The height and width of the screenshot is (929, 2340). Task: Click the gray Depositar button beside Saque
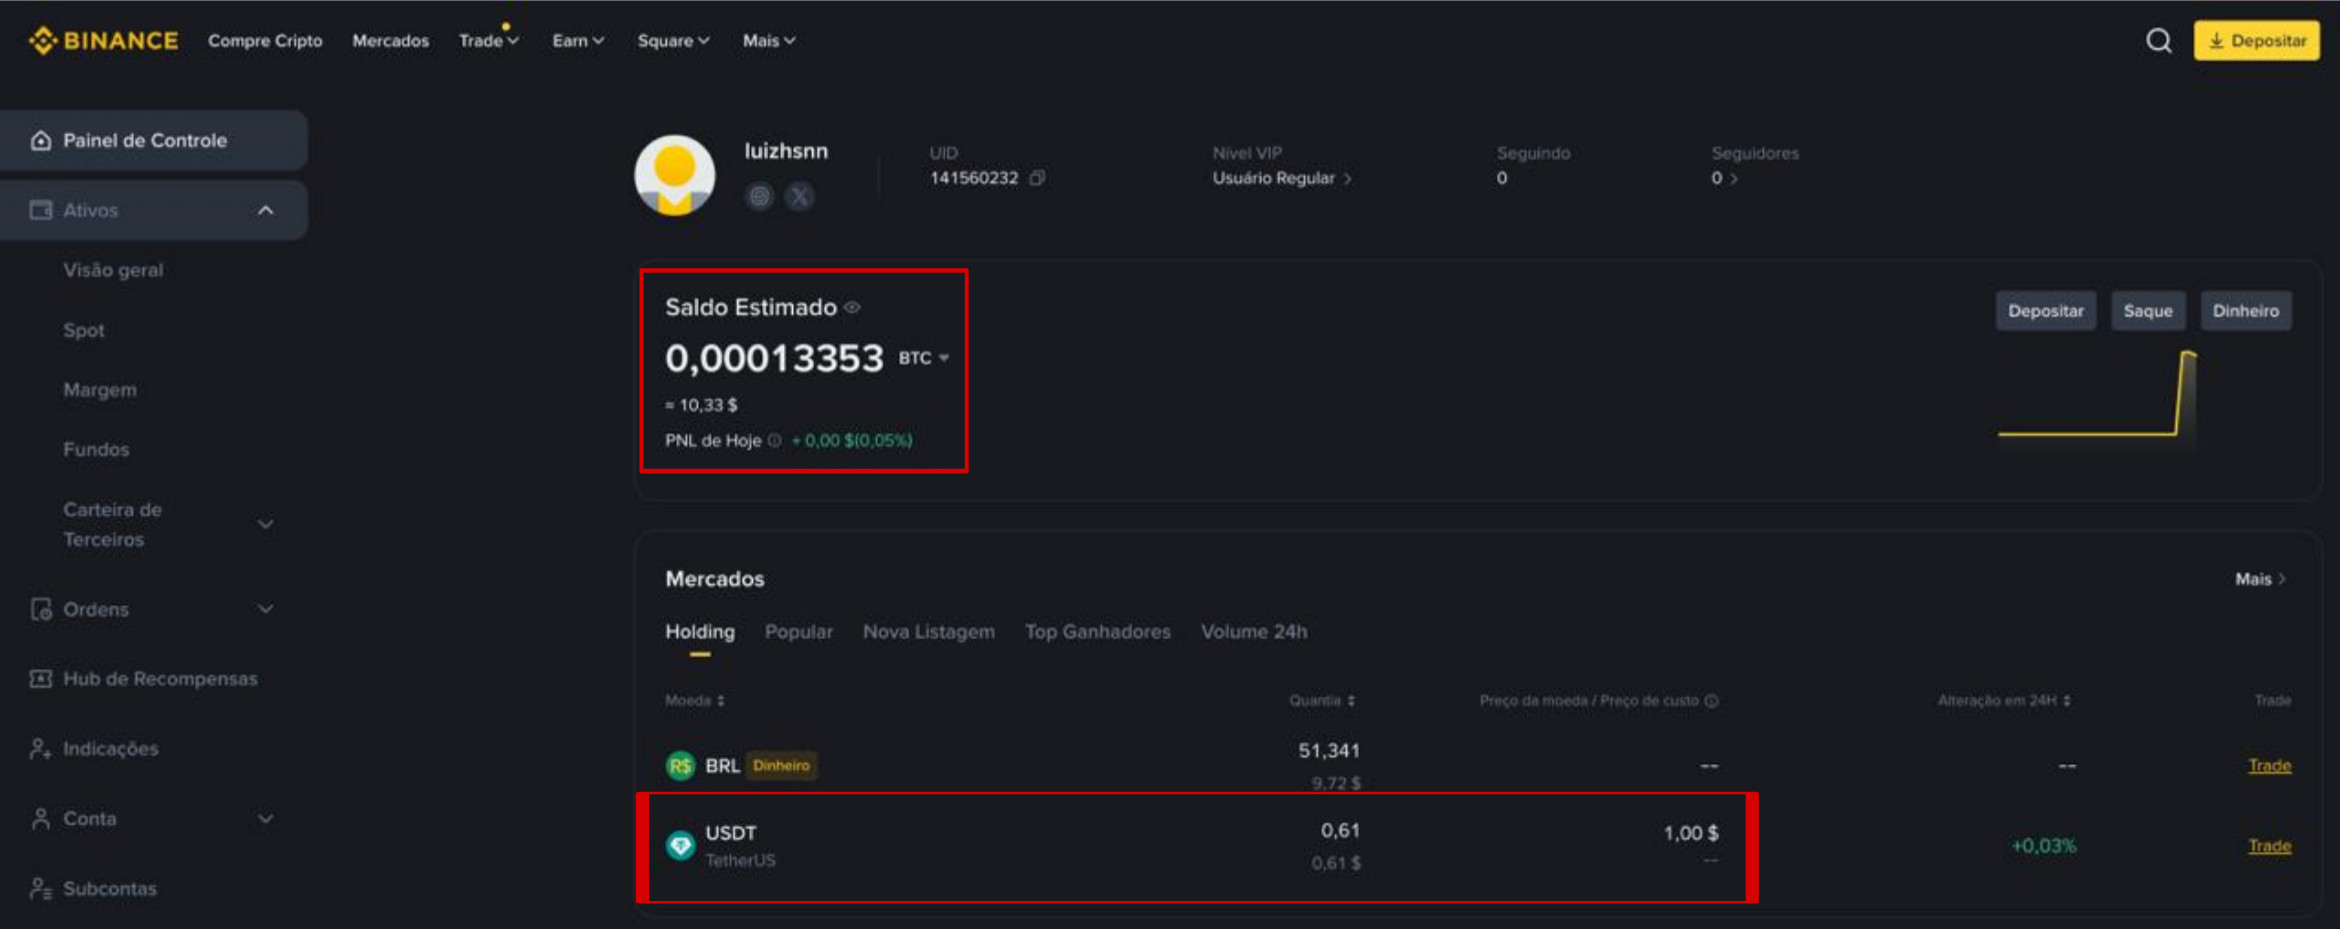(2045, 311)
